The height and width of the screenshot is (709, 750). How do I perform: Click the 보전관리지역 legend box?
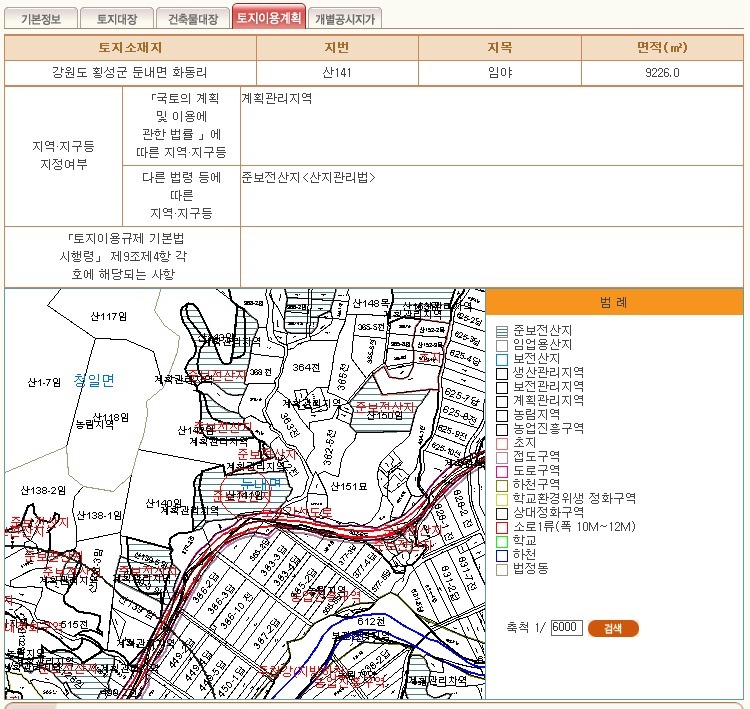[x=502, y=388]
